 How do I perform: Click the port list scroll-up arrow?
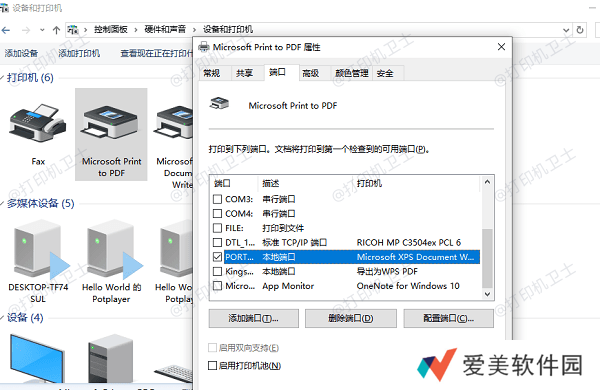pos(487,182)
